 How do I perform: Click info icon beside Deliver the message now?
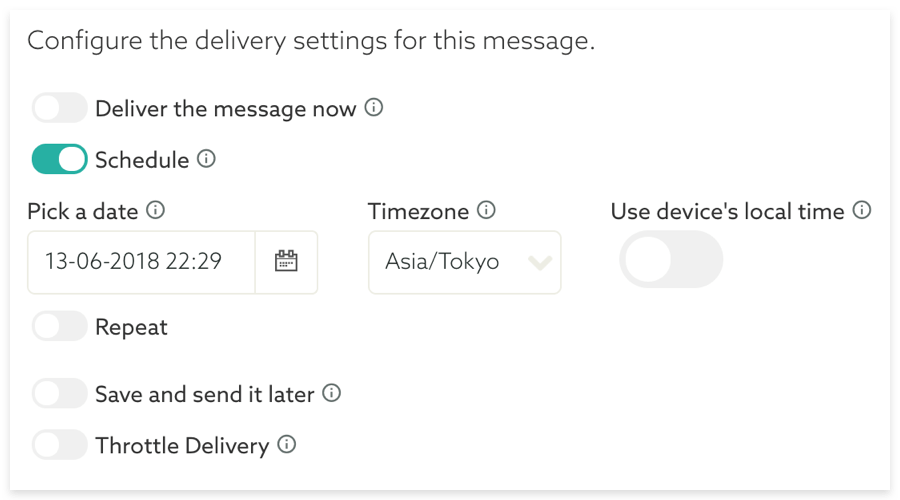[x=374, y=108]
